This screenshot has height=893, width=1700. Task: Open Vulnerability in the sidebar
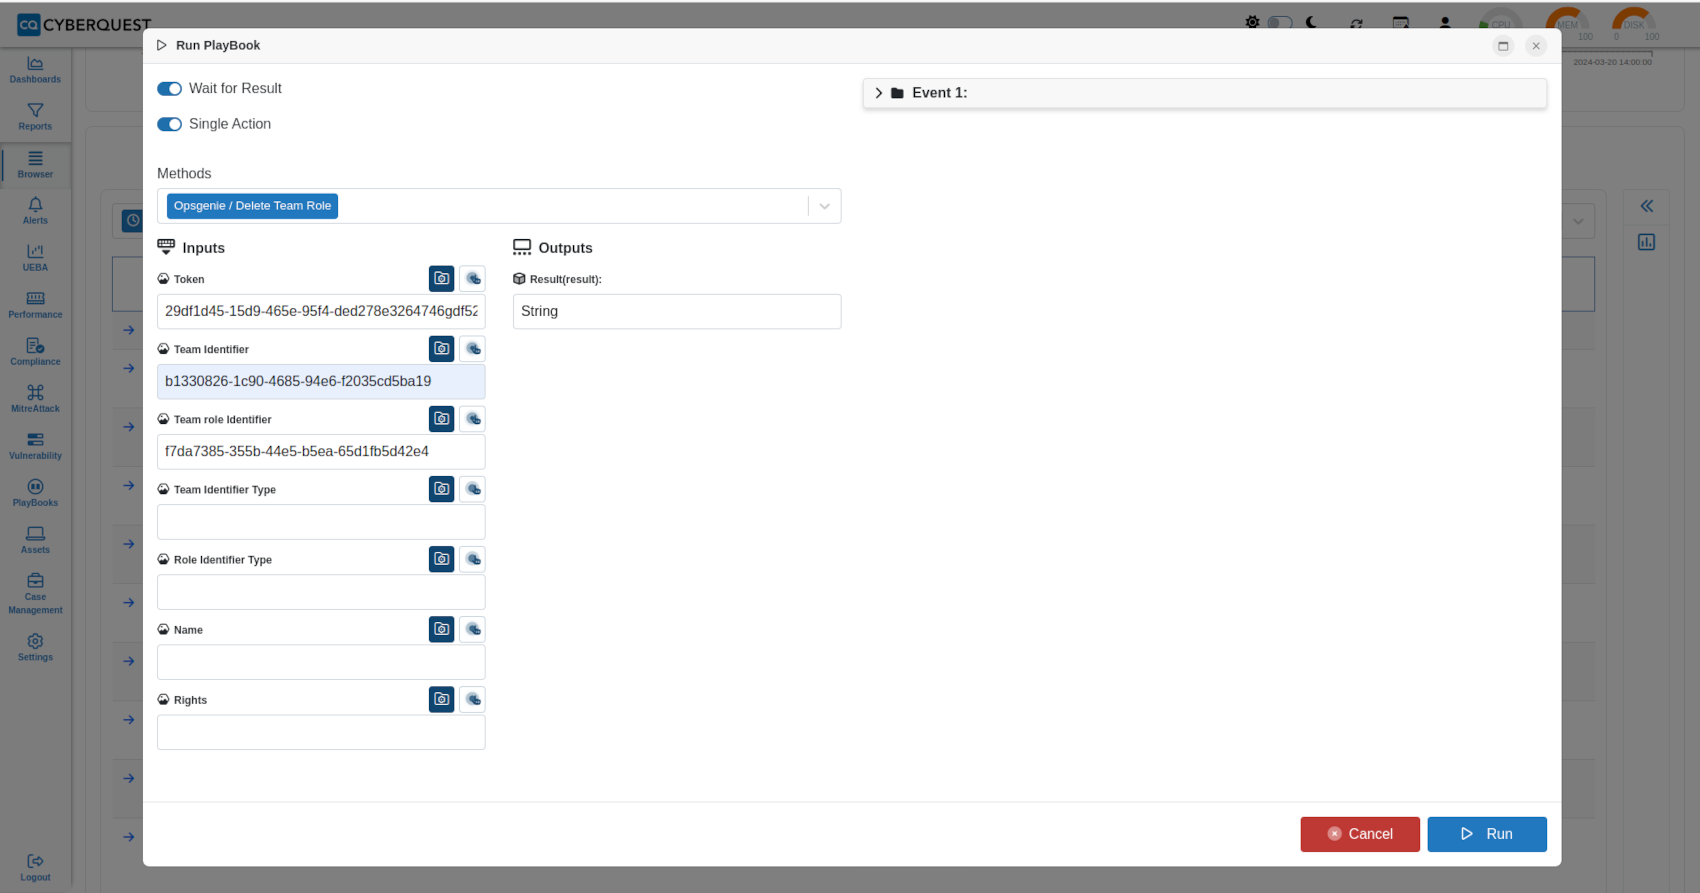coord(35,446)
